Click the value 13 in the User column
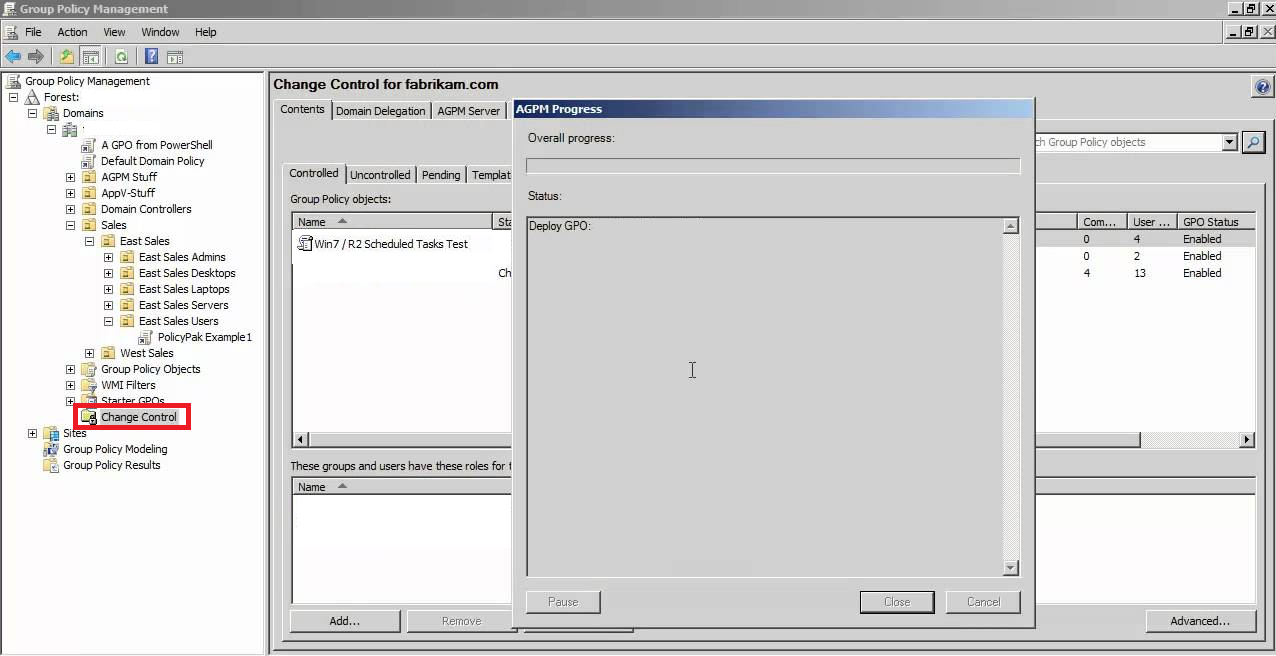The image size is (1276, 656). tap(1139, 273)
